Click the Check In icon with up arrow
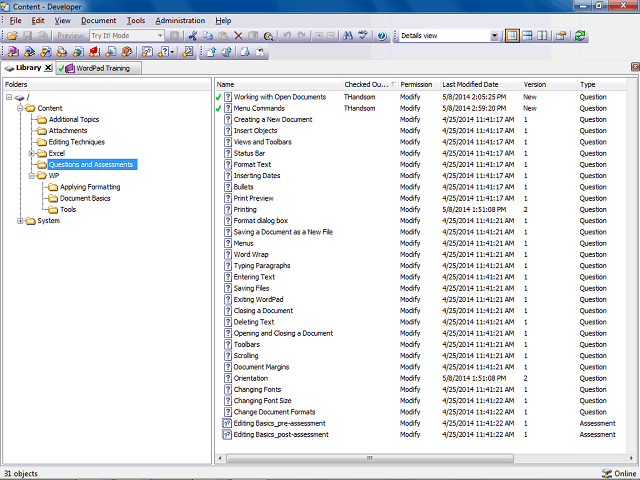Image resolution: width=640 pixels, height=480 pixels. [x=211, y=52]
